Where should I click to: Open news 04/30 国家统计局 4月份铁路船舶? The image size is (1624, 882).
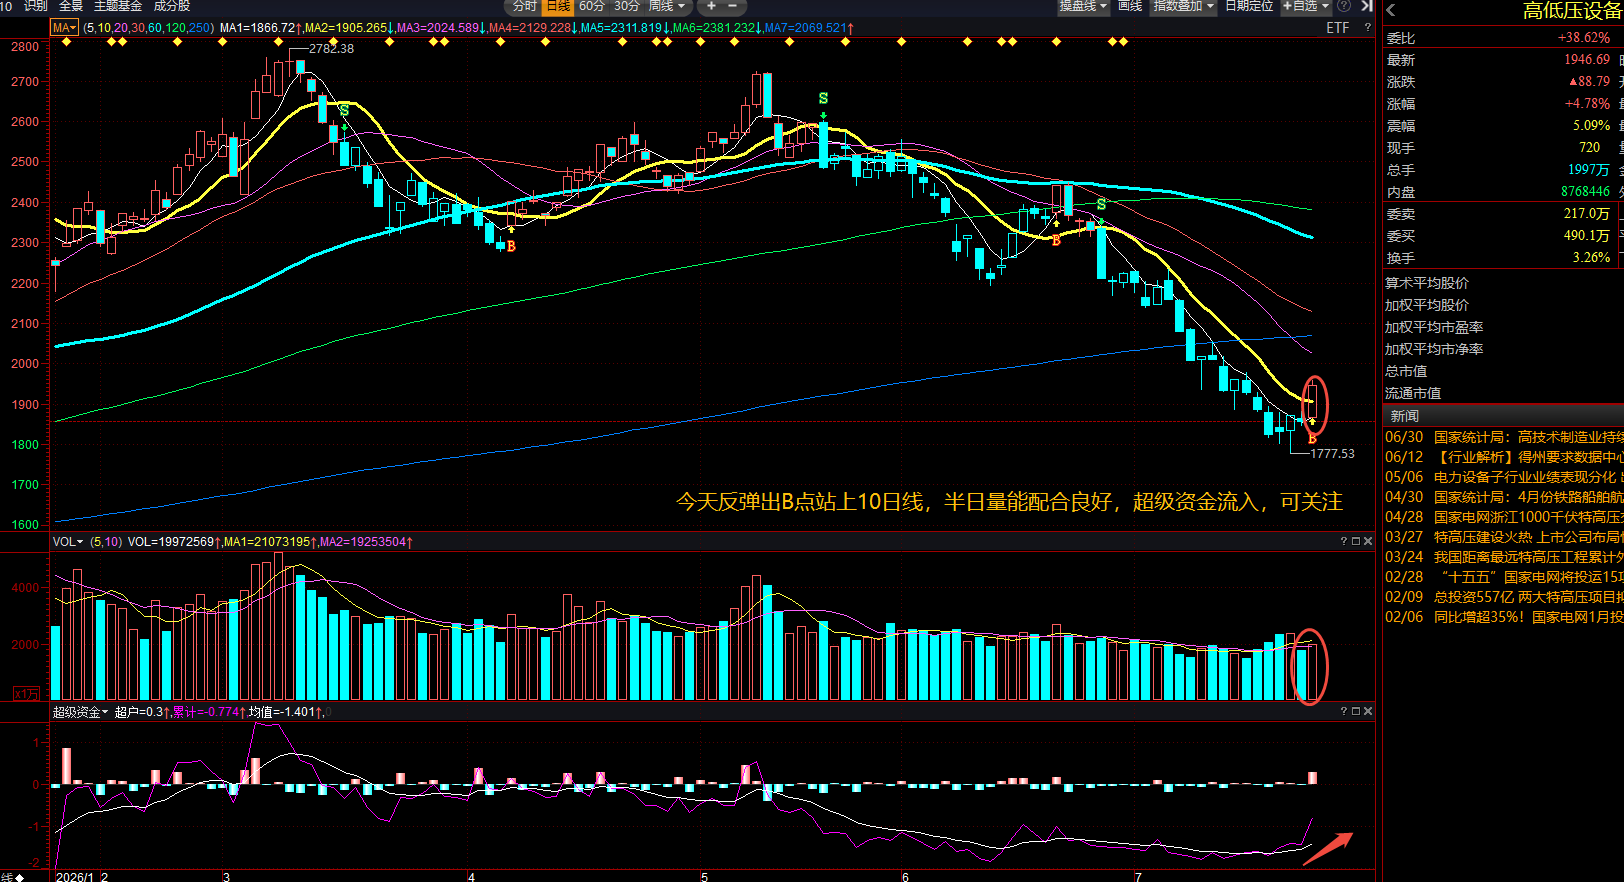click(1503, 497)
